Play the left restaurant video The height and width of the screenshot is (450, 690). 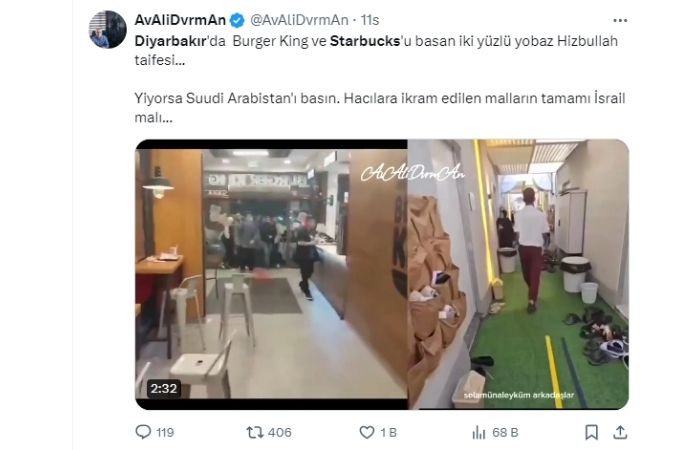[271, 274]
